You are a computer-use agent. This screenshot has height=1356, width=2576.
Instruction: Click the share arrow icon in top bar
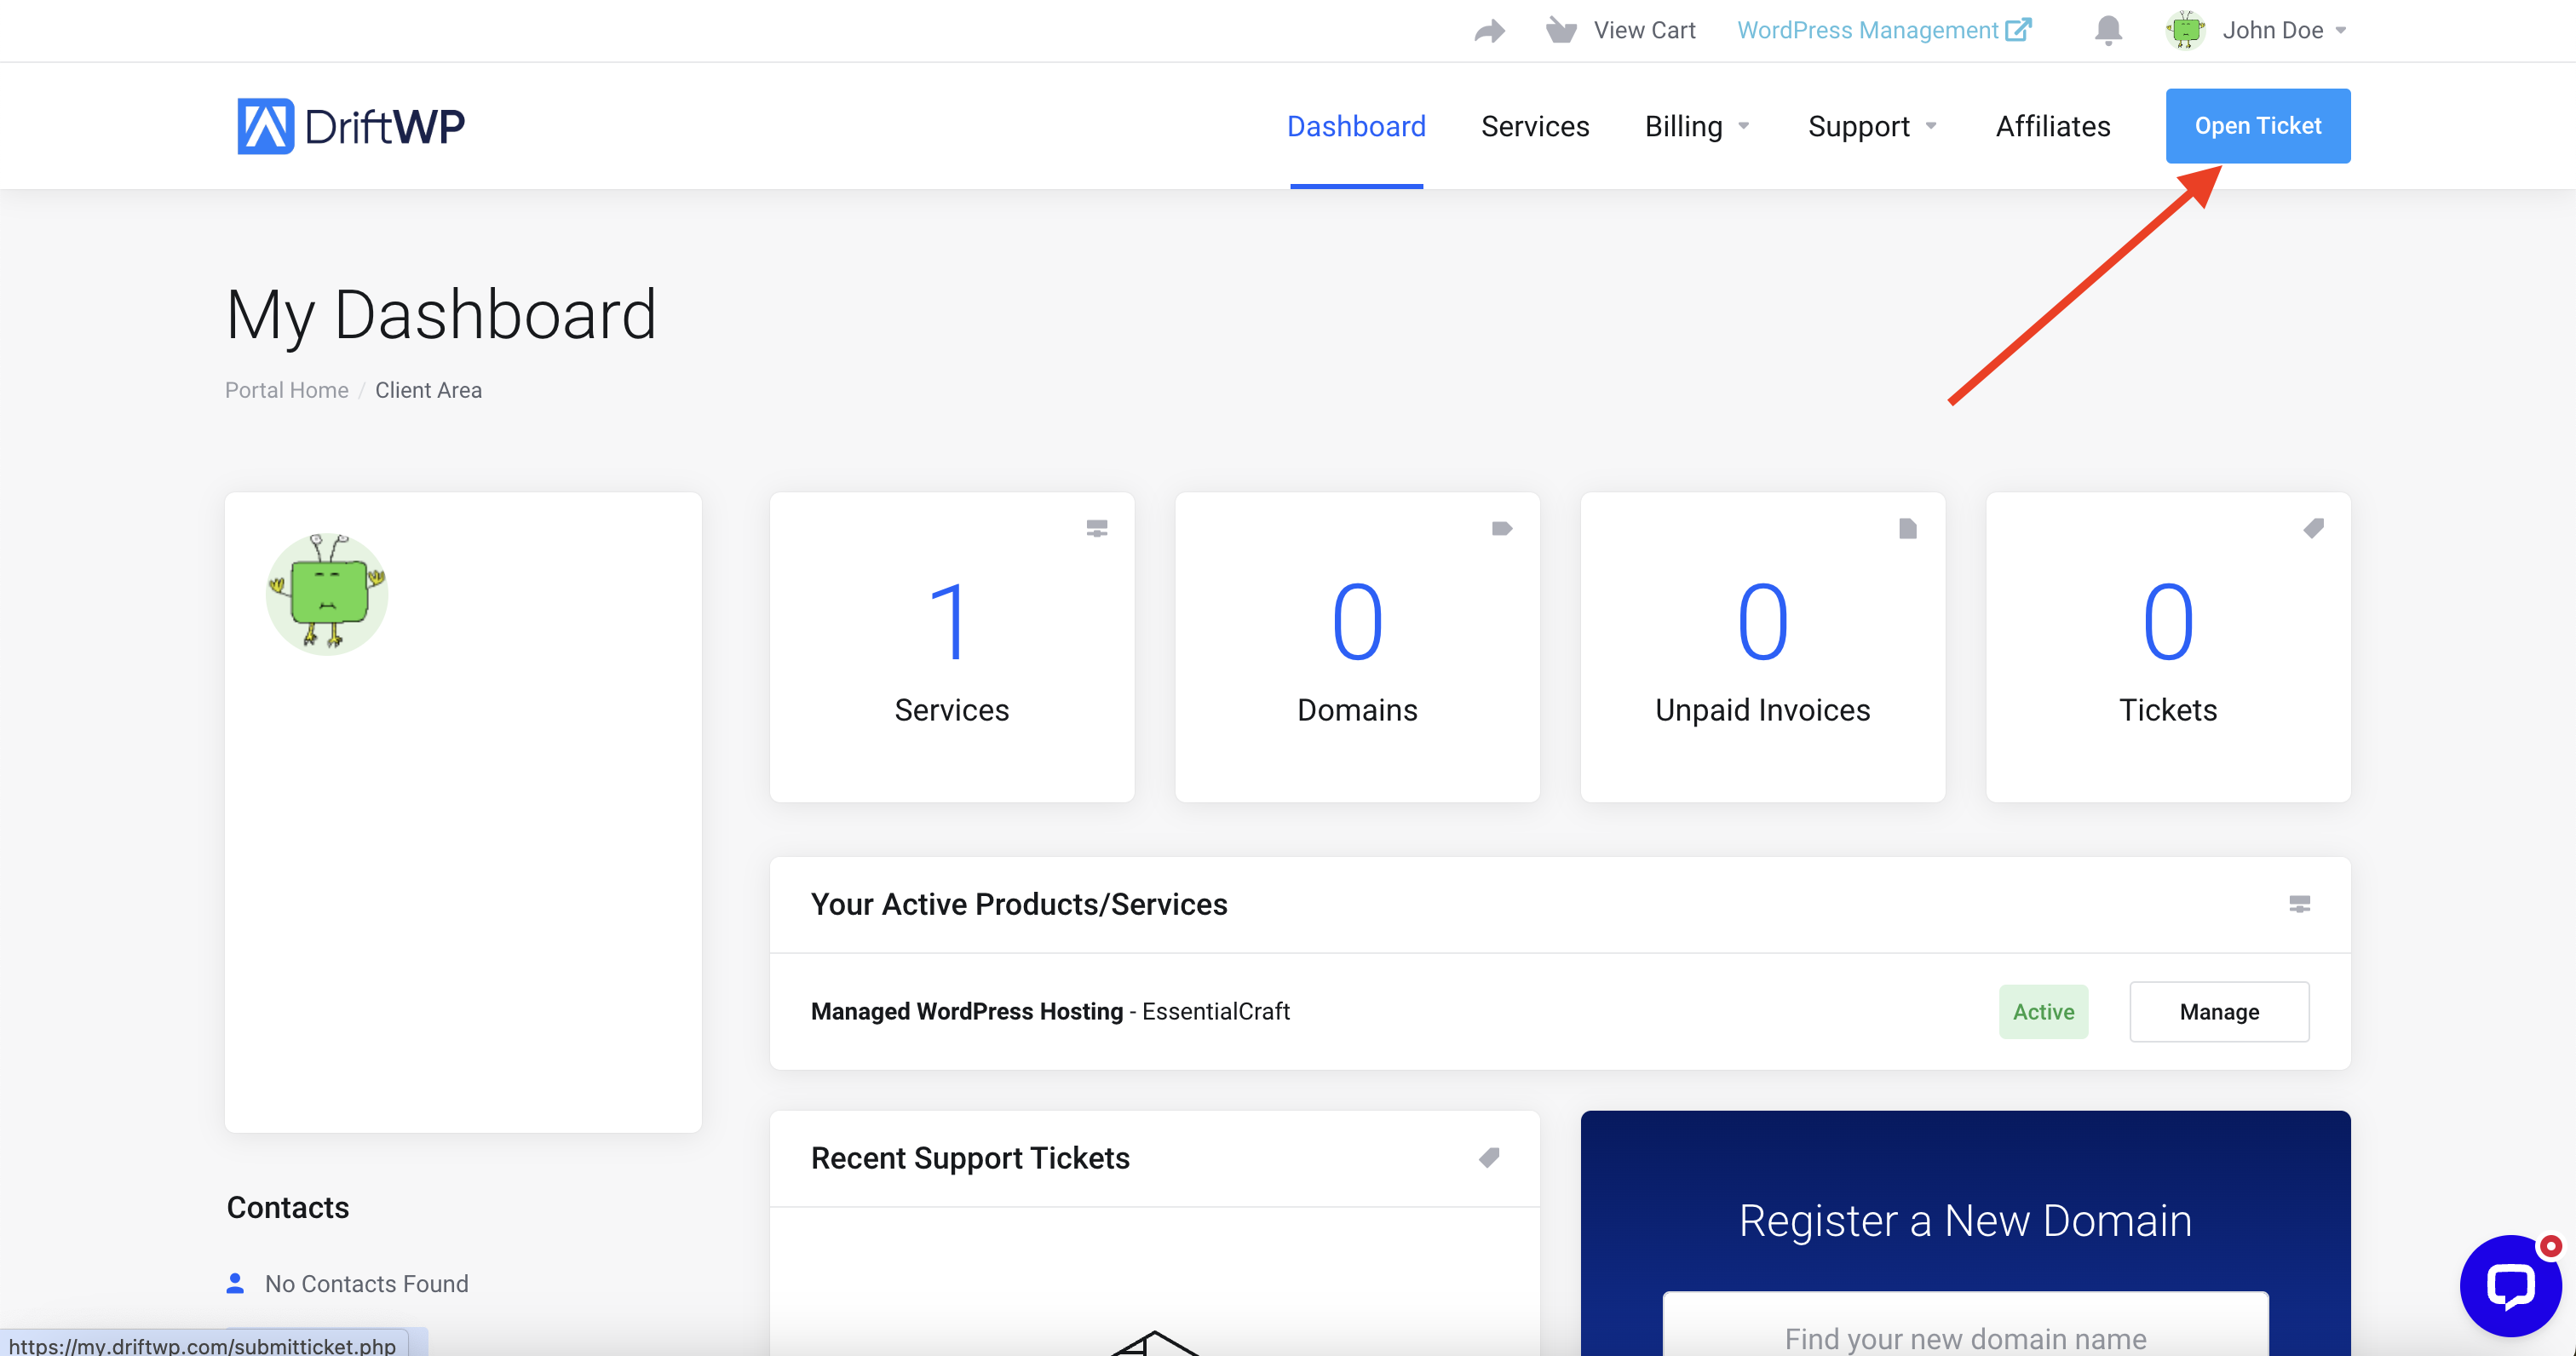coord(1489,31)
